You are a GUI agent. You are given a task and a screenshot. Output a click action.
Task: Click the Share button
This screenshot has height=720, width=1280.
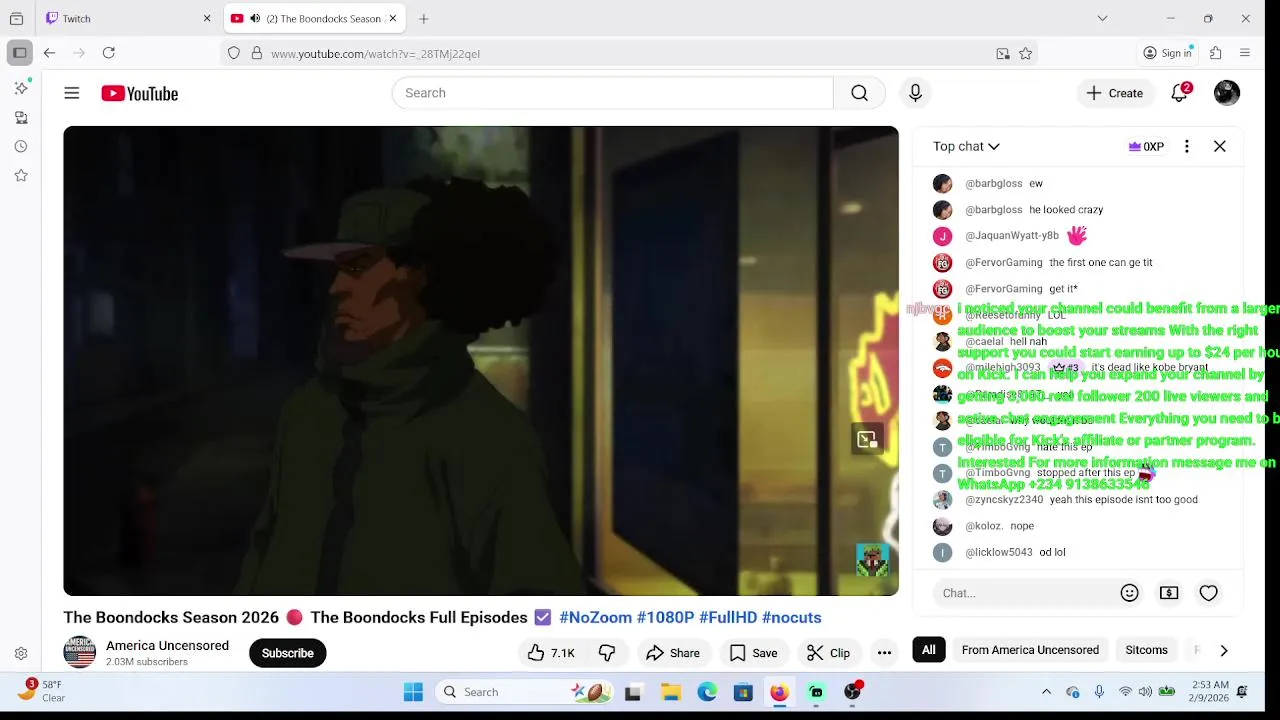click(673, 653)
